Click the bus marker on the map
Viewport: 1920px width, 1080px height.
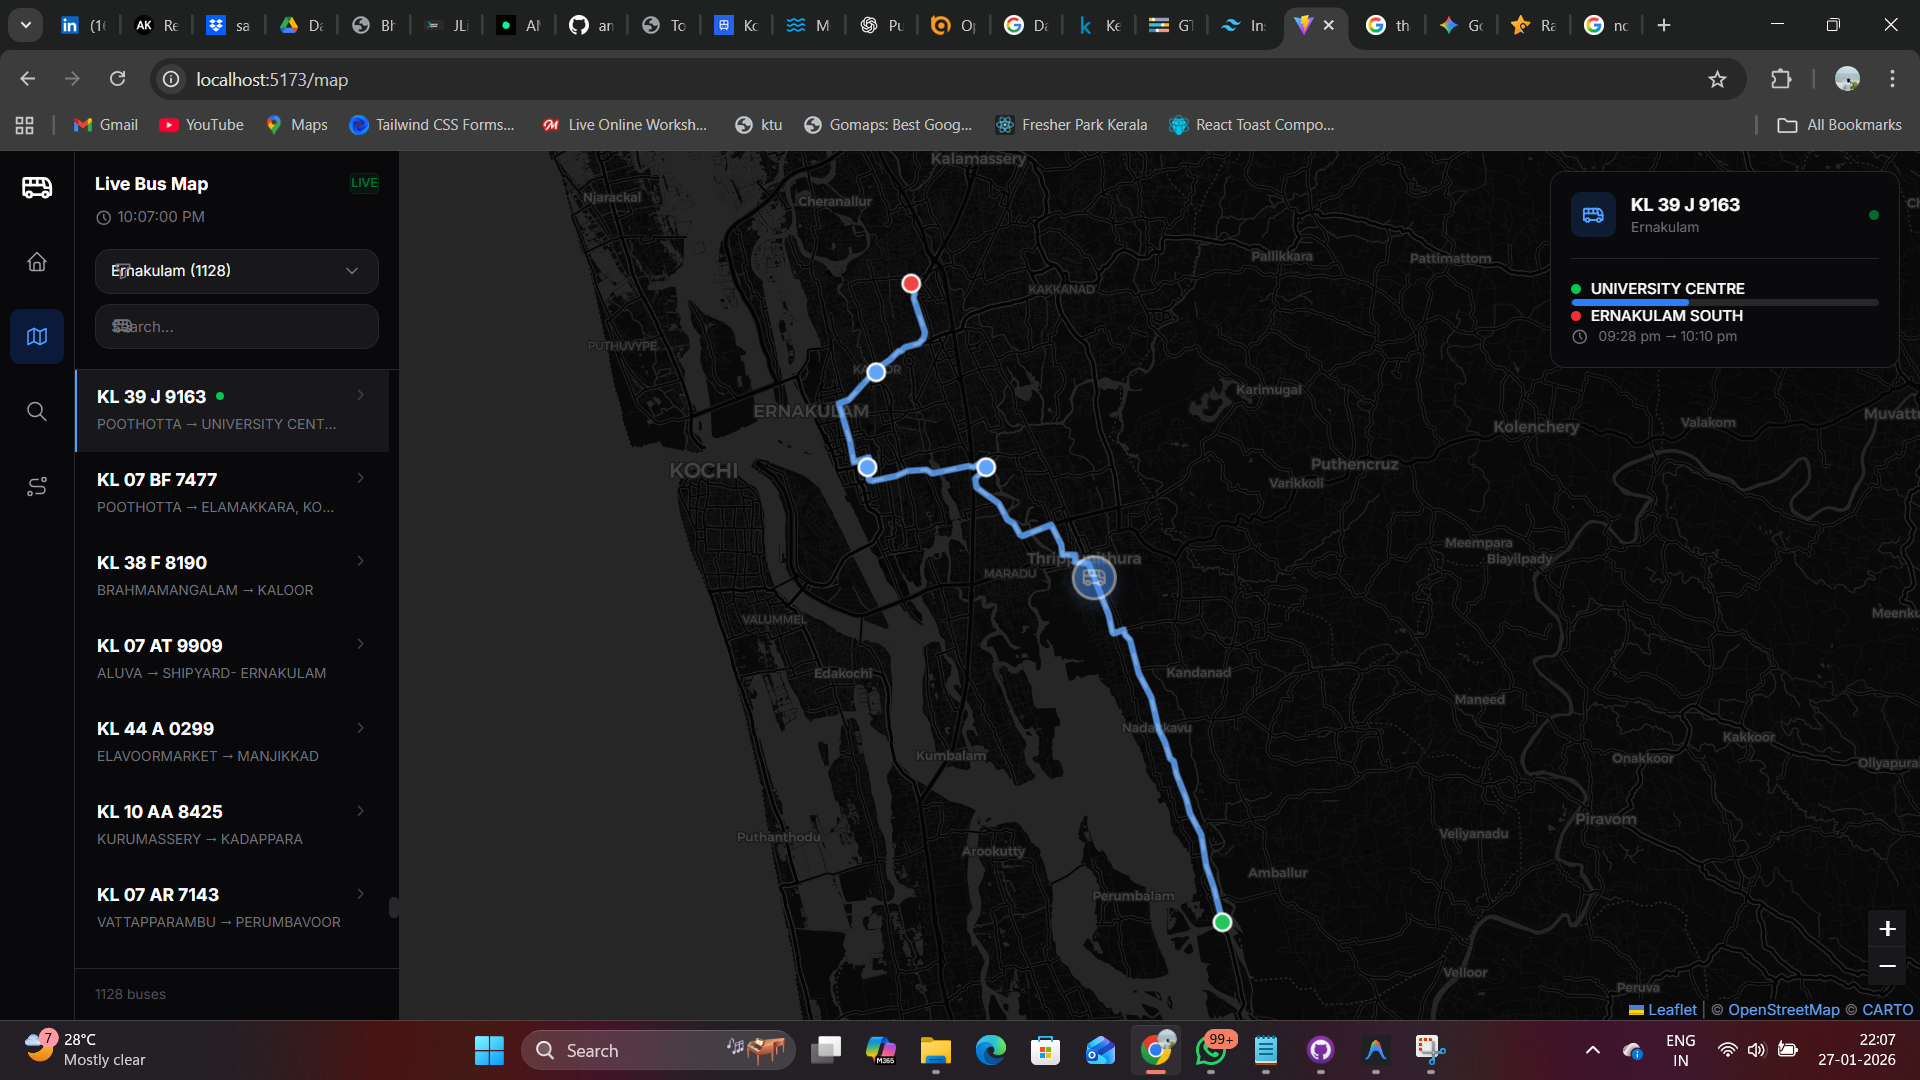click(x=1093, y=578)
